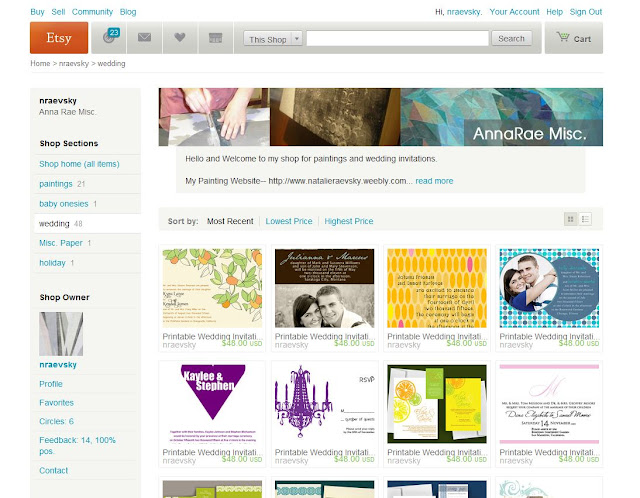
Task: Switch to list view layout
Action: (x=585, y=219)
